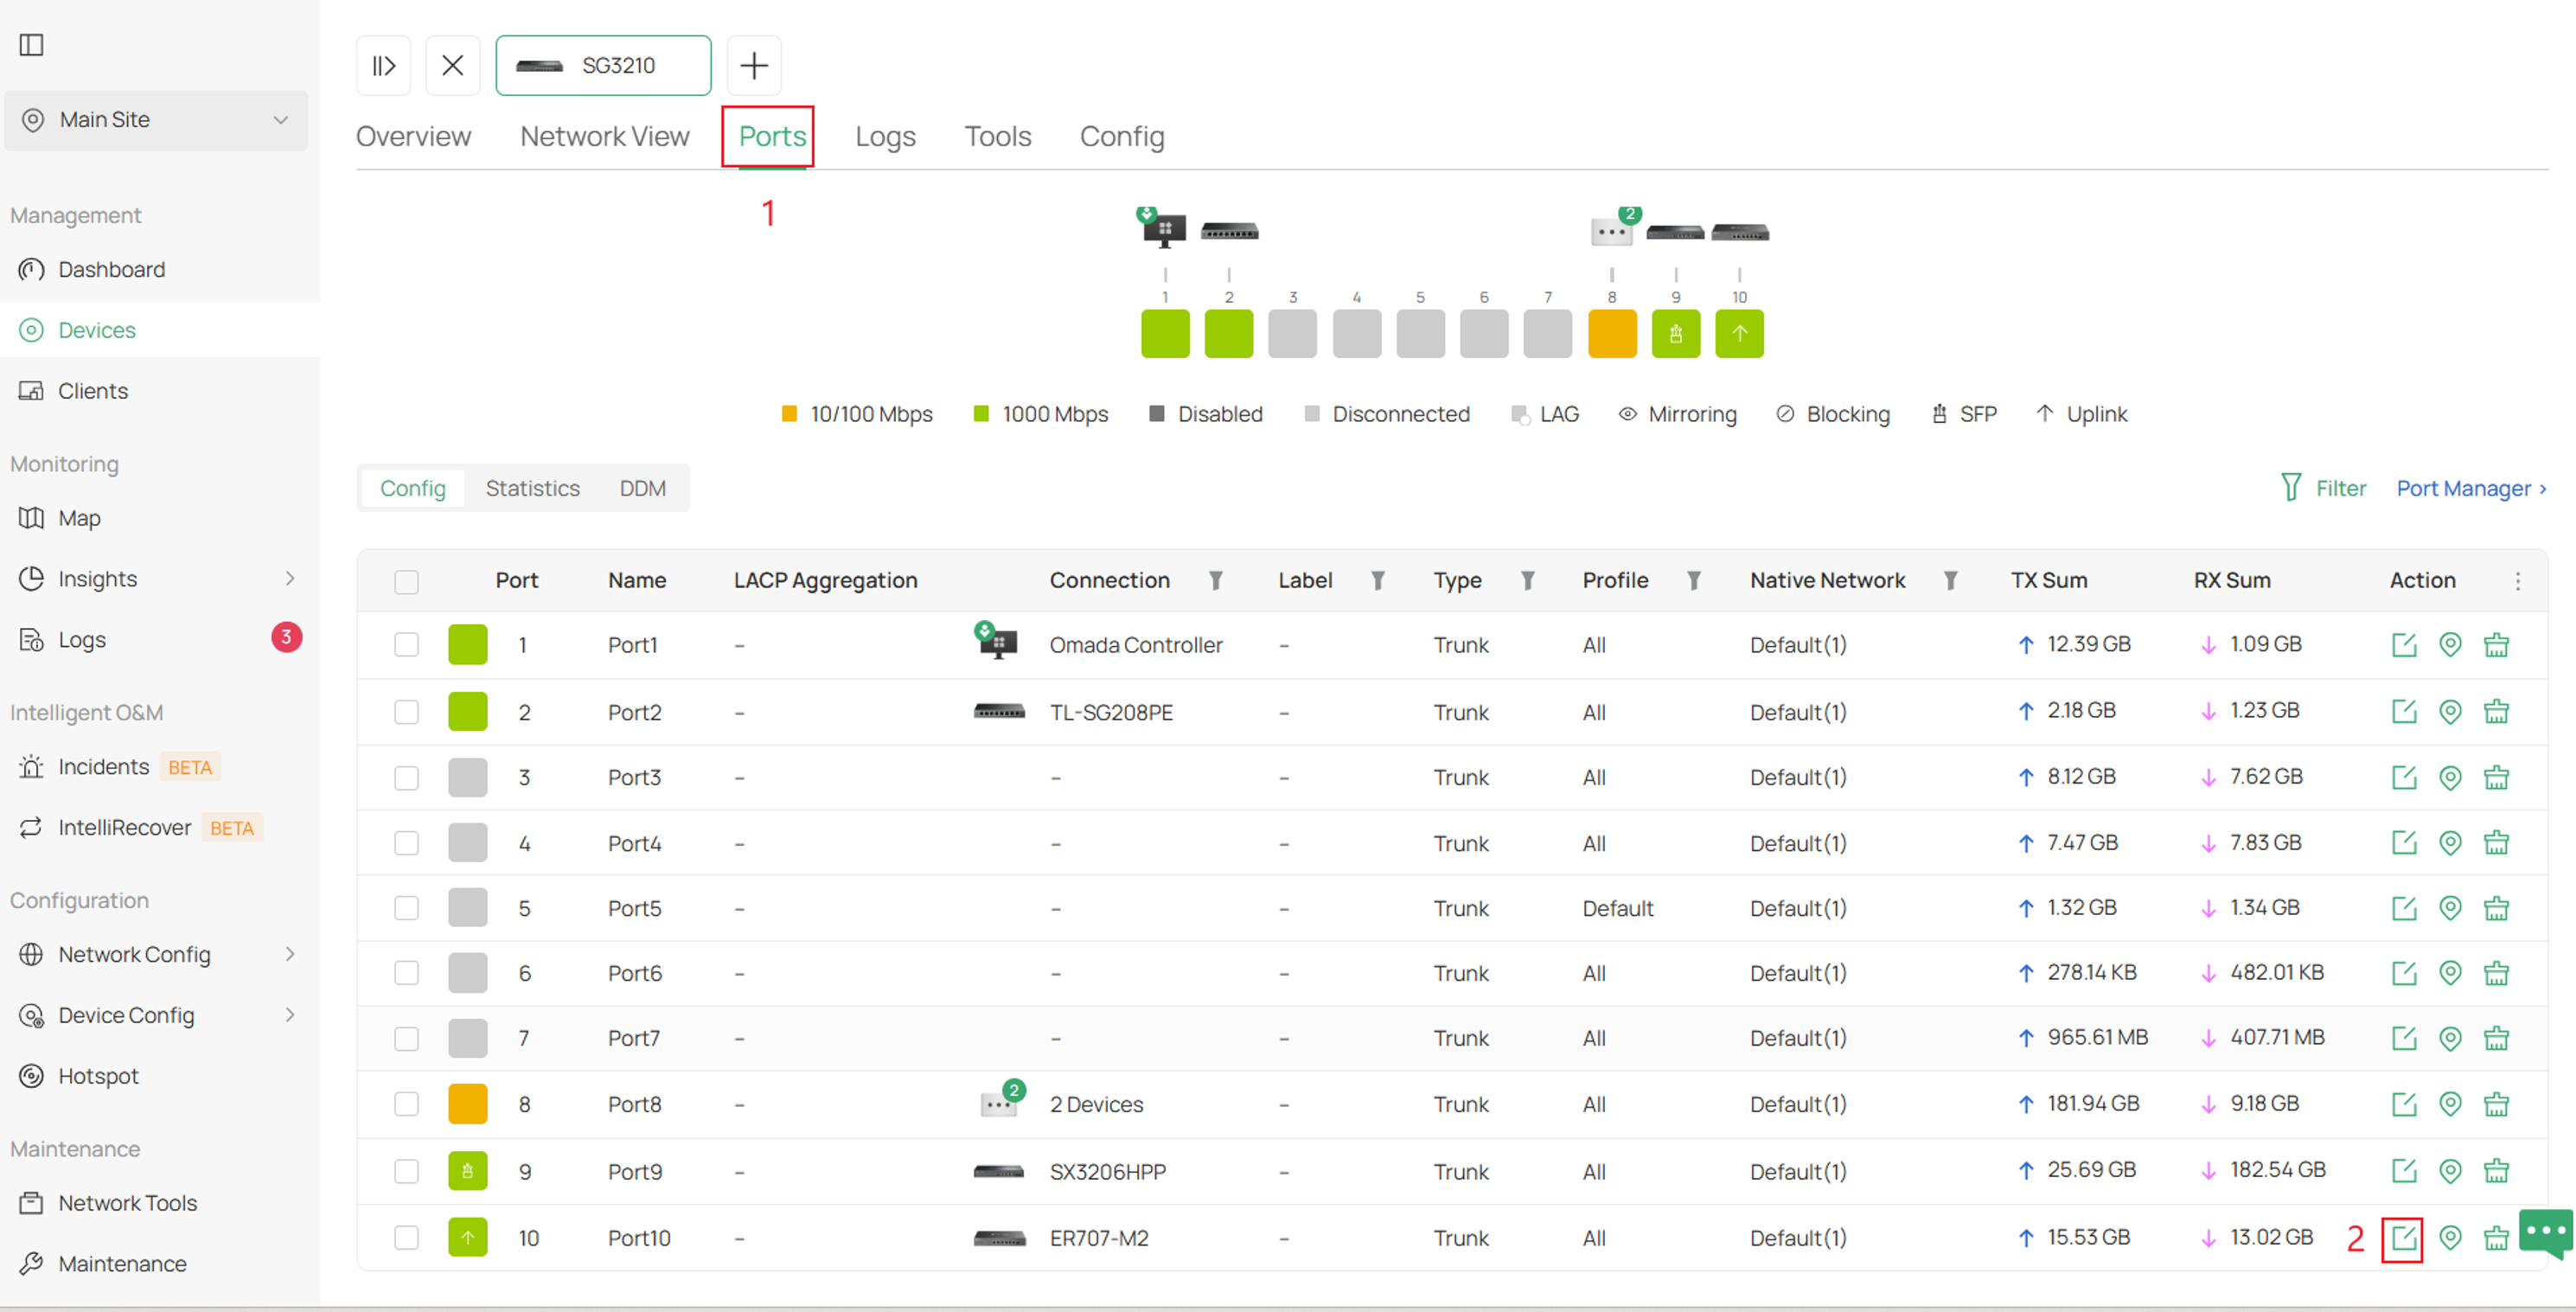Open Incidents BETA page

coord(160,767)
